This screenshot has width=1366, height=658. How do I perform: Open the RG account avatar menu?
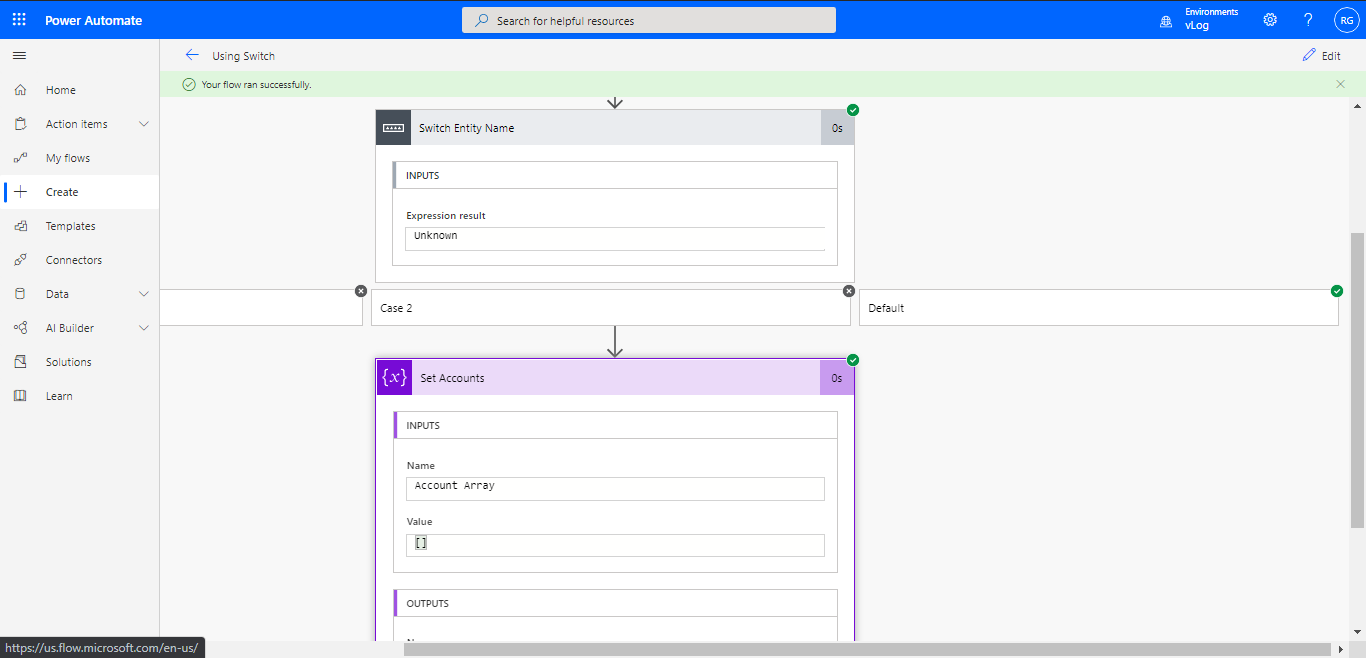click(1345, 19)
